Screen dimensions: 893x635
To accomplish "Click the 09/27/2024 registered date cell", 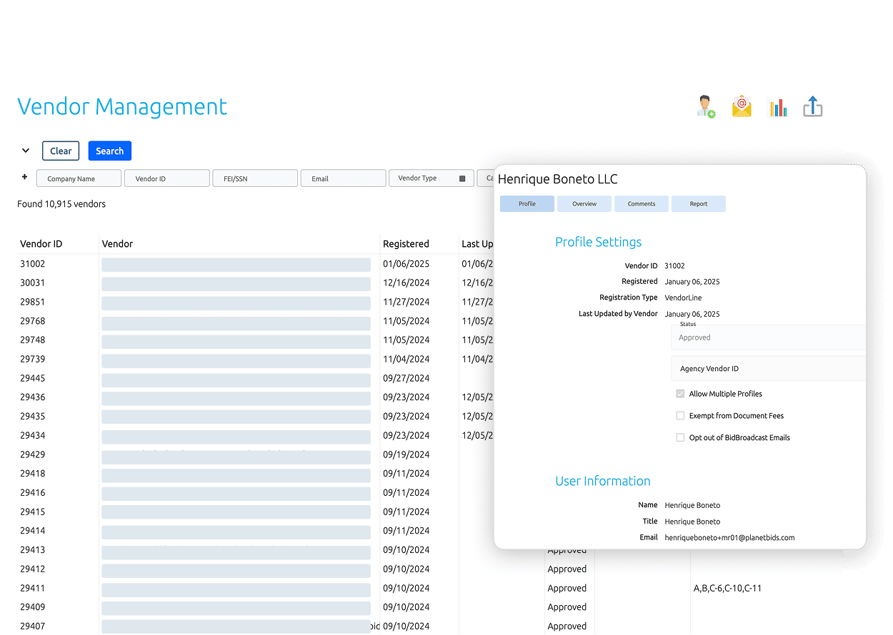I will [406, 378].
